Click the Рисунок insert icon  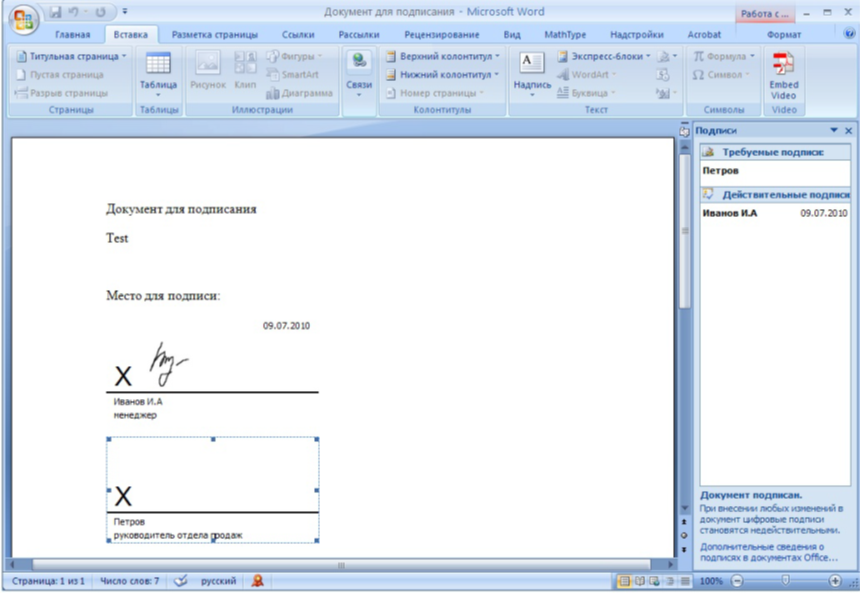tap(208, 70)
